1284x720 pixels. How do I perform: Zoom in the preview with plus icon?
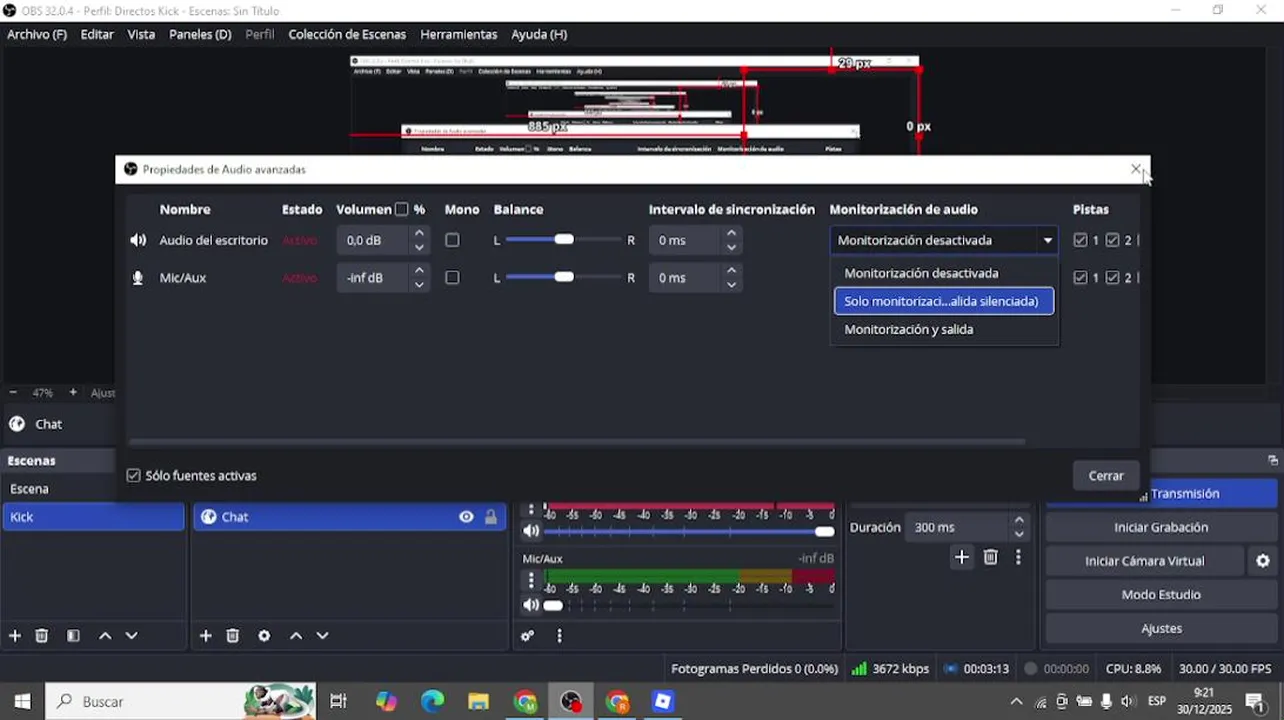(x=73, y=393)
